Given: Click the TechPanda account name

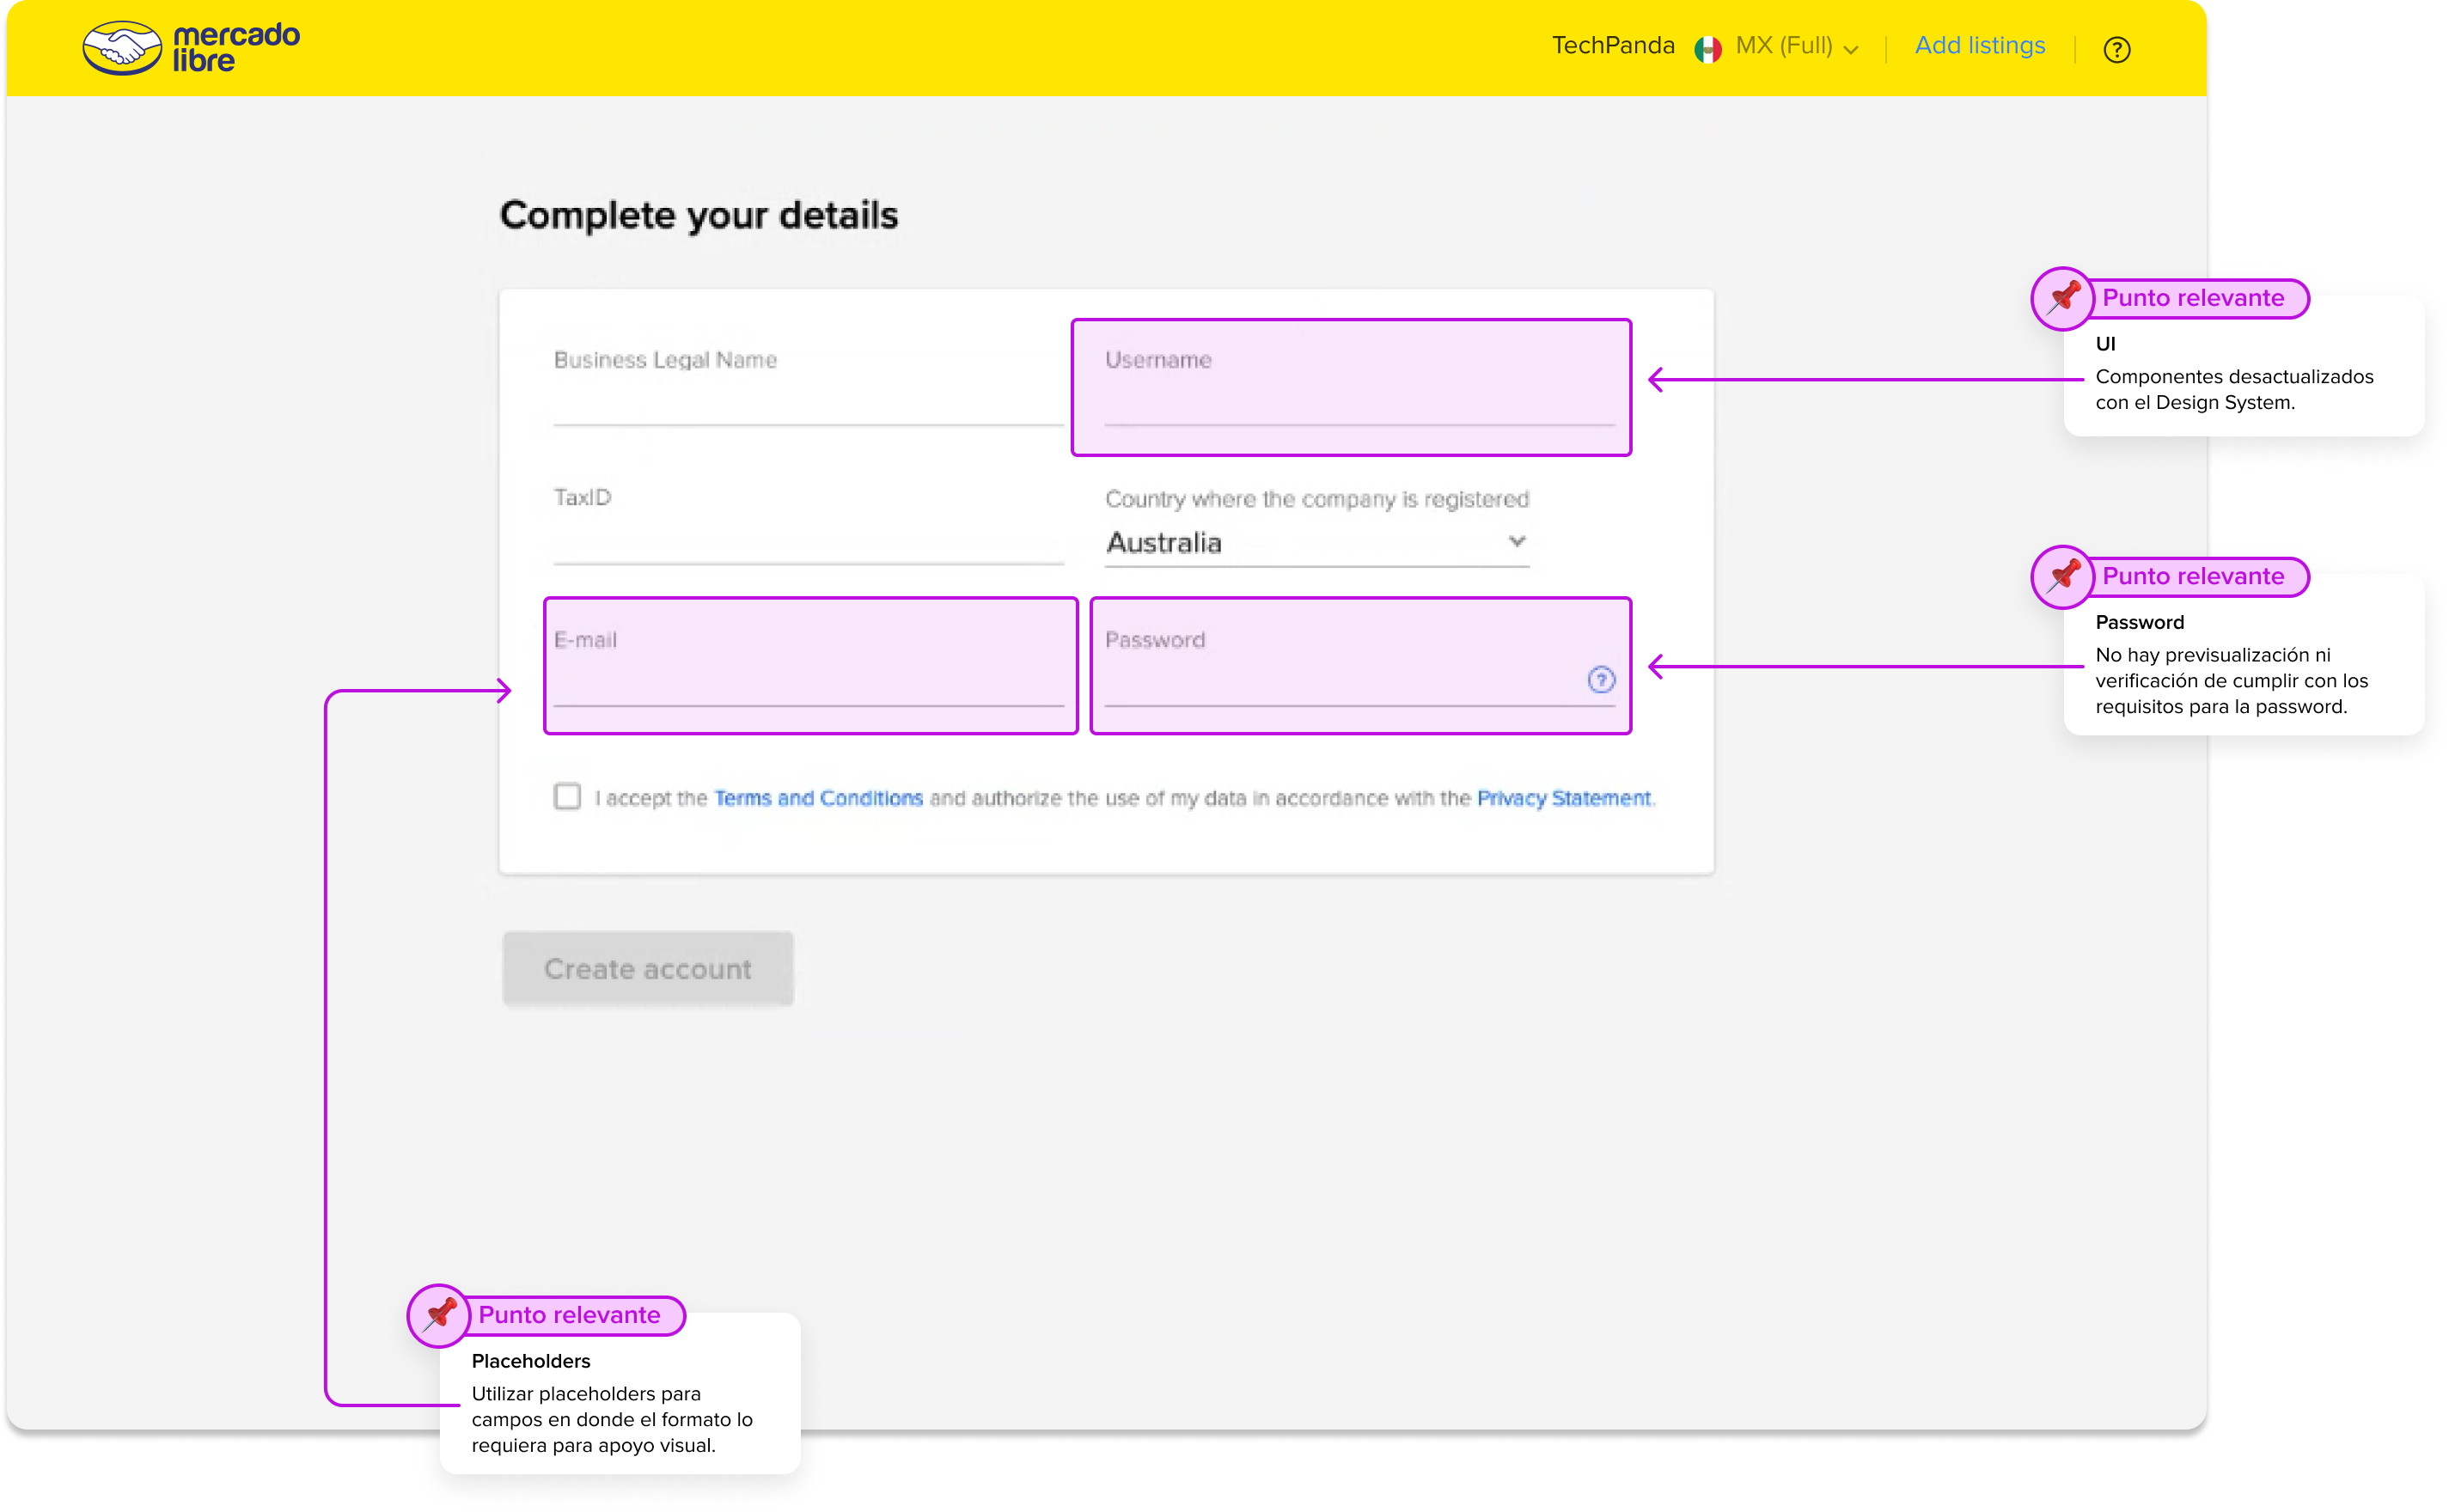Looking at the screenshot, I should coord(1612,46).
